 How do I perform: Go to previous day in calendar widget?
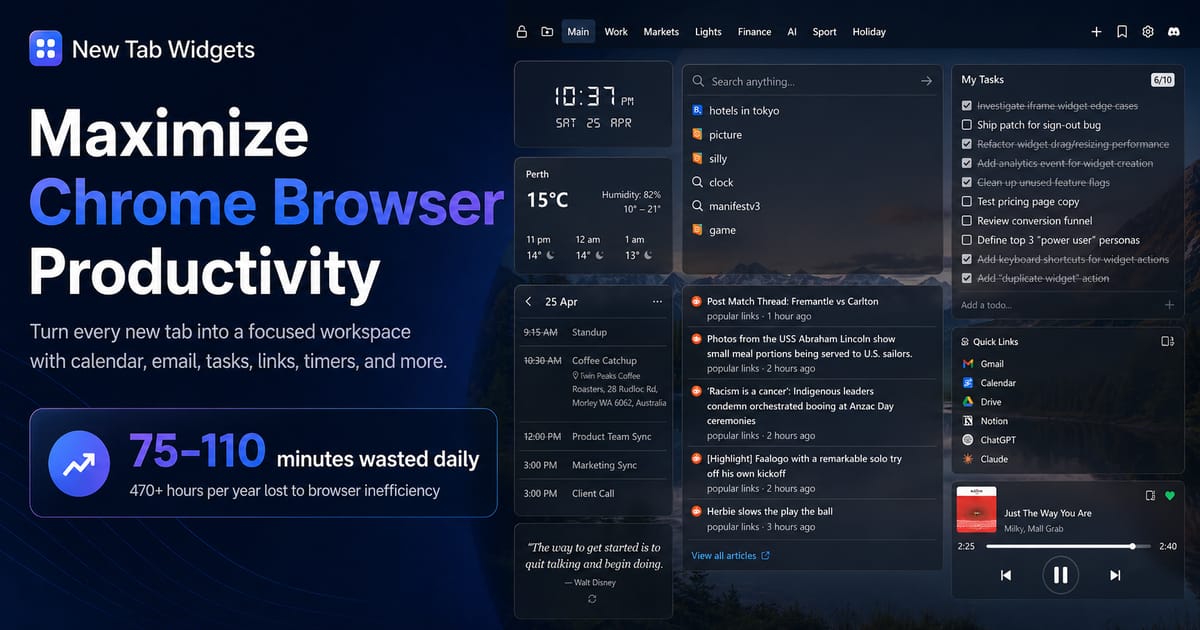tap(529, 302)
